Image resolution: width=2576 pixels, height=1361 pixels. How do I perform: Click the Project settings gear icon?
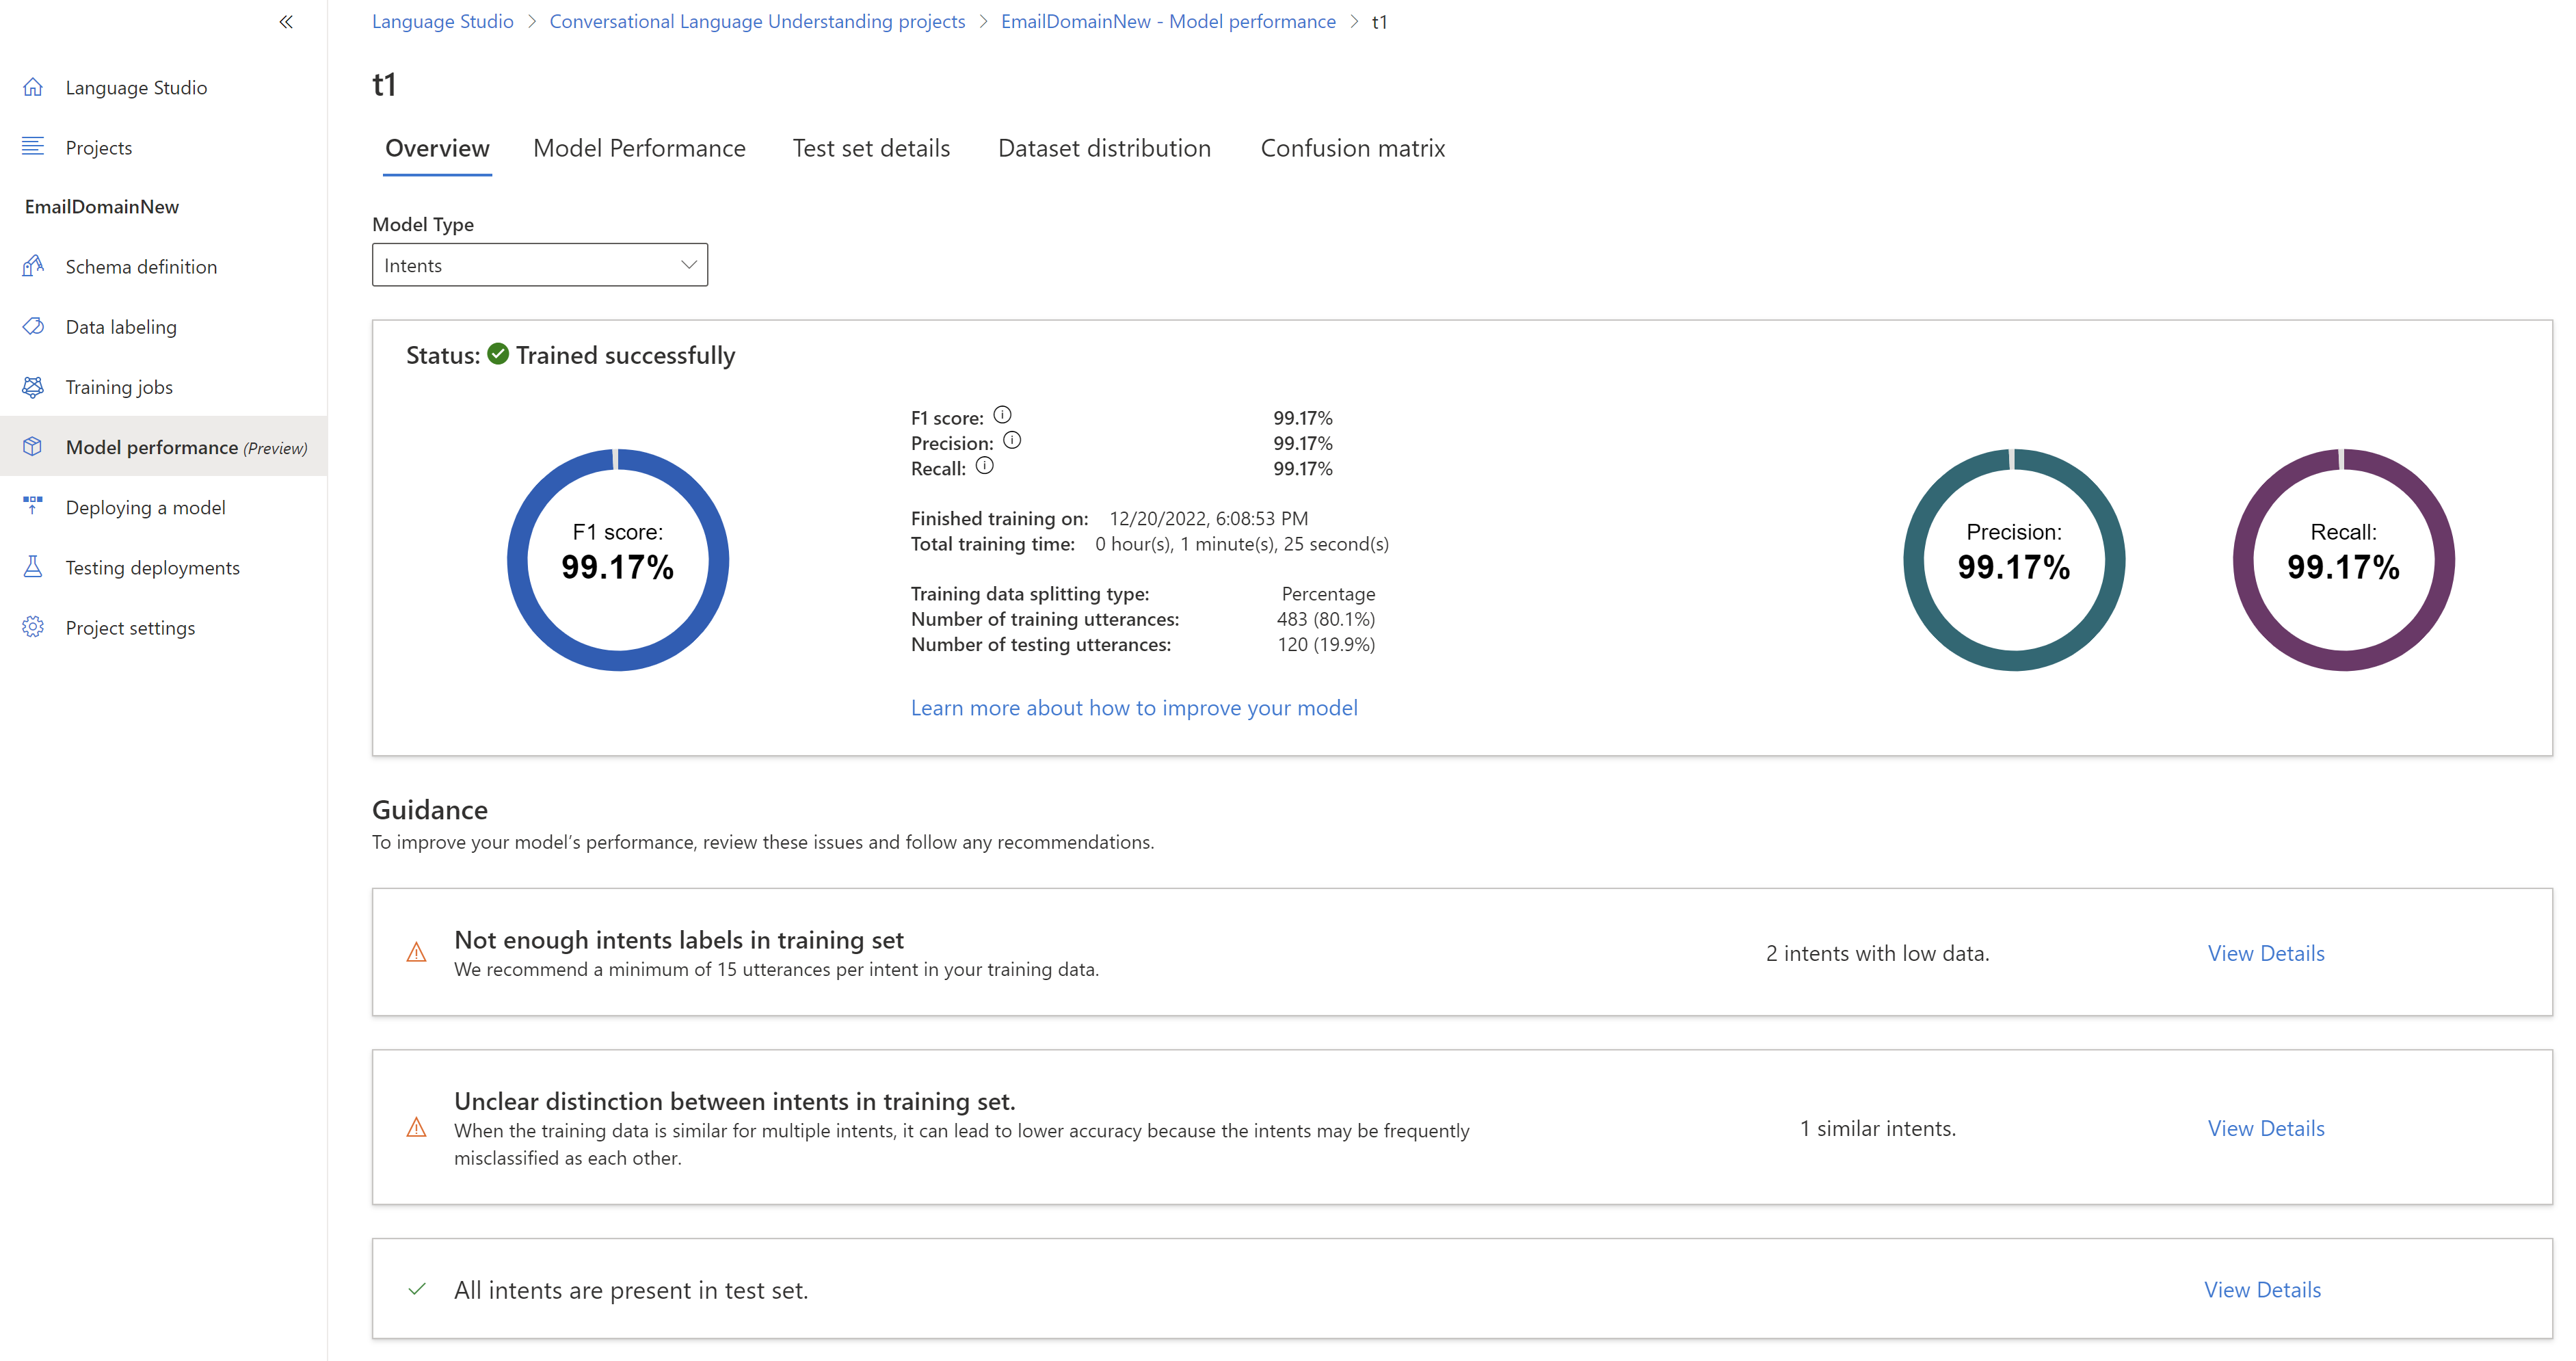[33, 627]
